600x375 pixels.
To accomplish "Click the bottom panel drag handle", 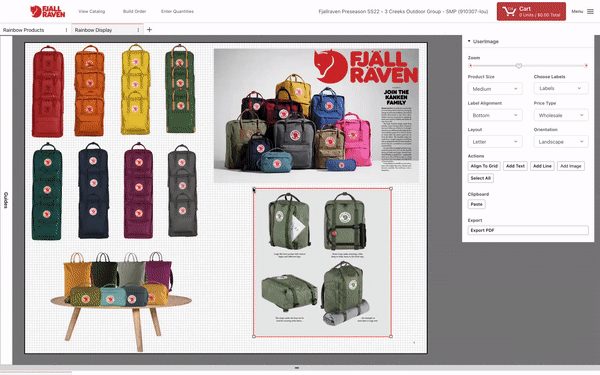I will click(297, 368).
